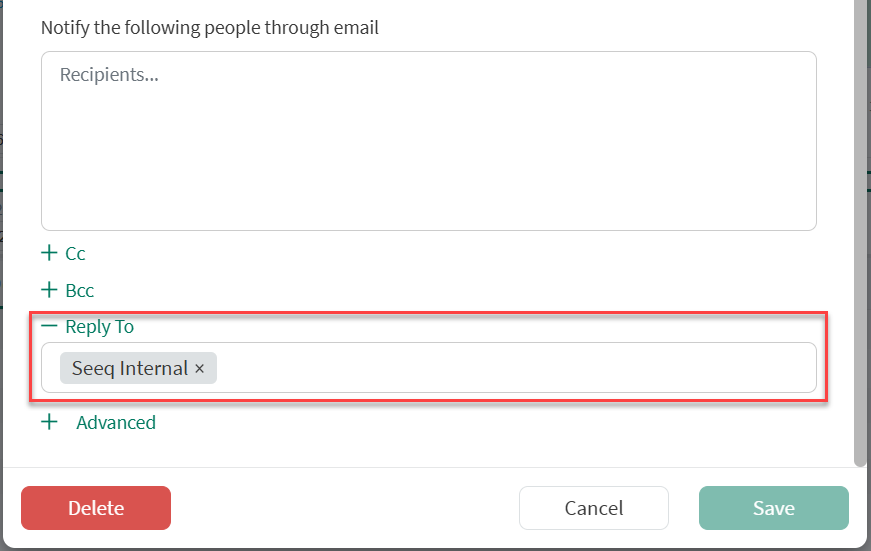Screen dimensions: 871x551
Task: Click the dimmed backdrop left of the dialog
Action: coord(1,300)
